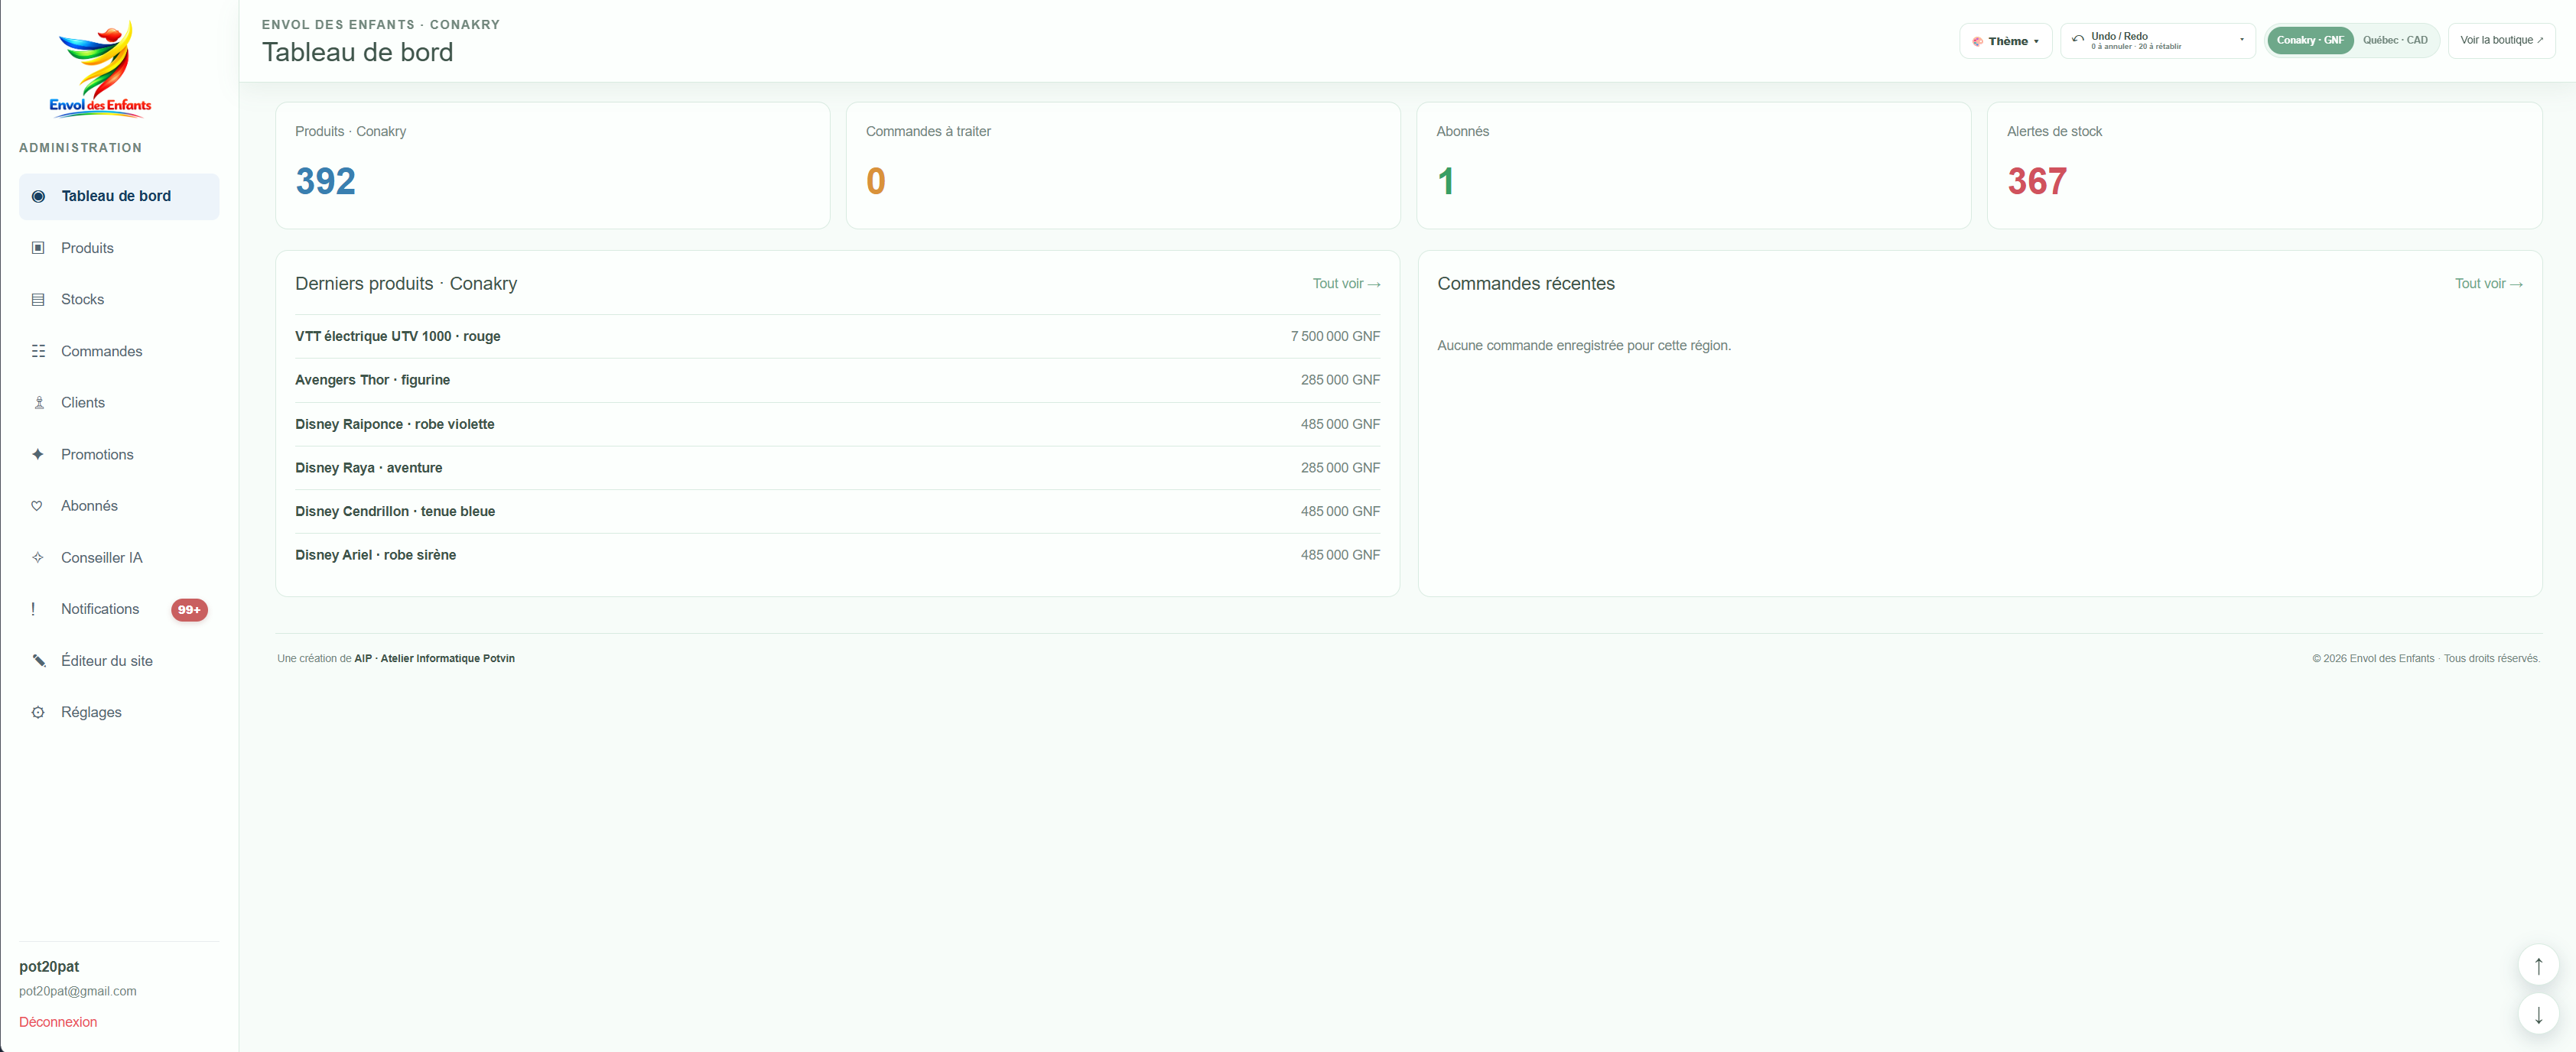Click the scroll-to-top arrow button
The image size is (2576, 1052).
tap(2538, 965)
